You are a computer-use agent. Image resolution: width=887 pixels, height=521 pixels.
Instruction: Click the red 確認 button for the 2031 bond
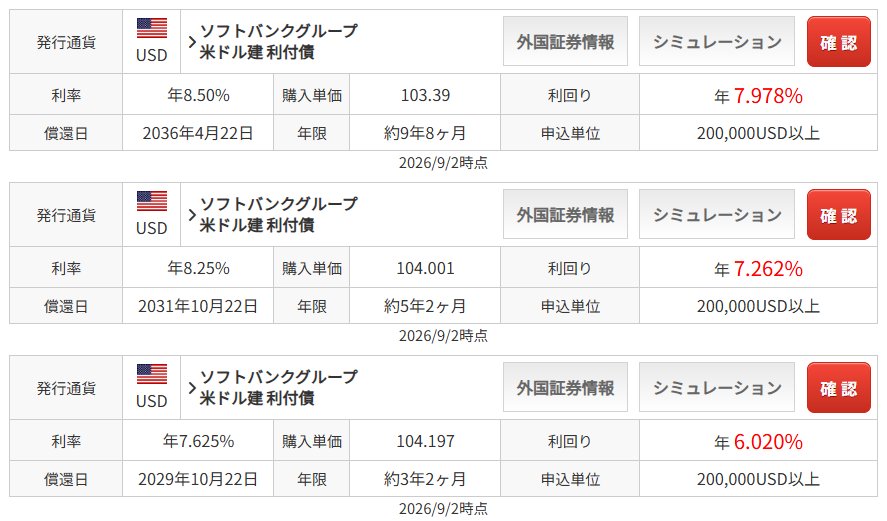pyautogui.click(x=838, y=215)
